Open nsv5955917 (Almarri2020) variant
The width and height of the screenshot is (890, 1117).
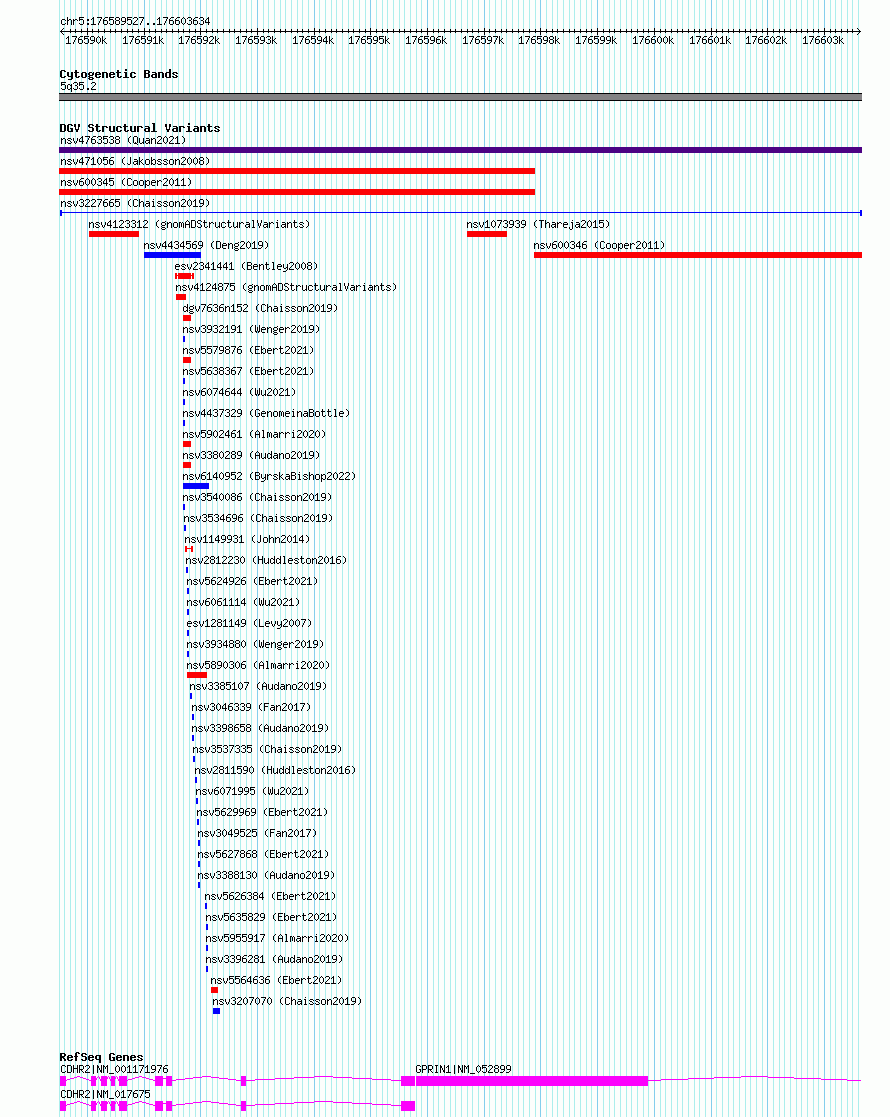(x=278, y=939)
